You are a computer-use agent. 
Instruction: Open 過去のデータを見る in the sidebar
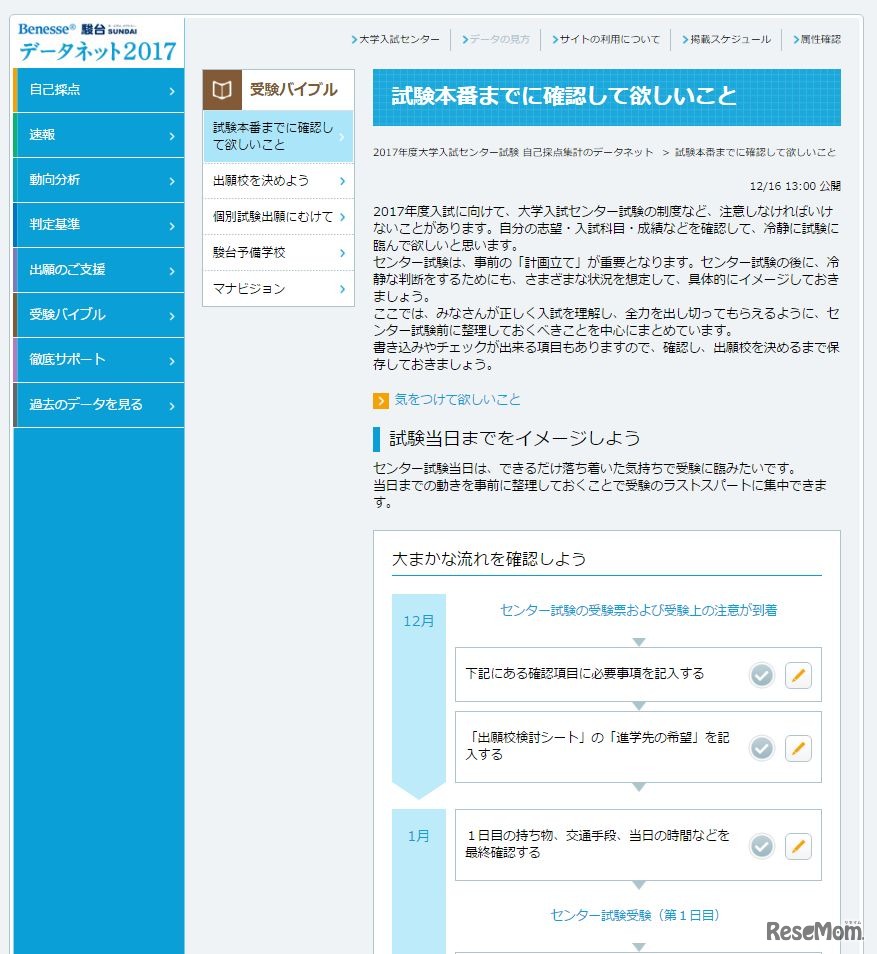99,405
